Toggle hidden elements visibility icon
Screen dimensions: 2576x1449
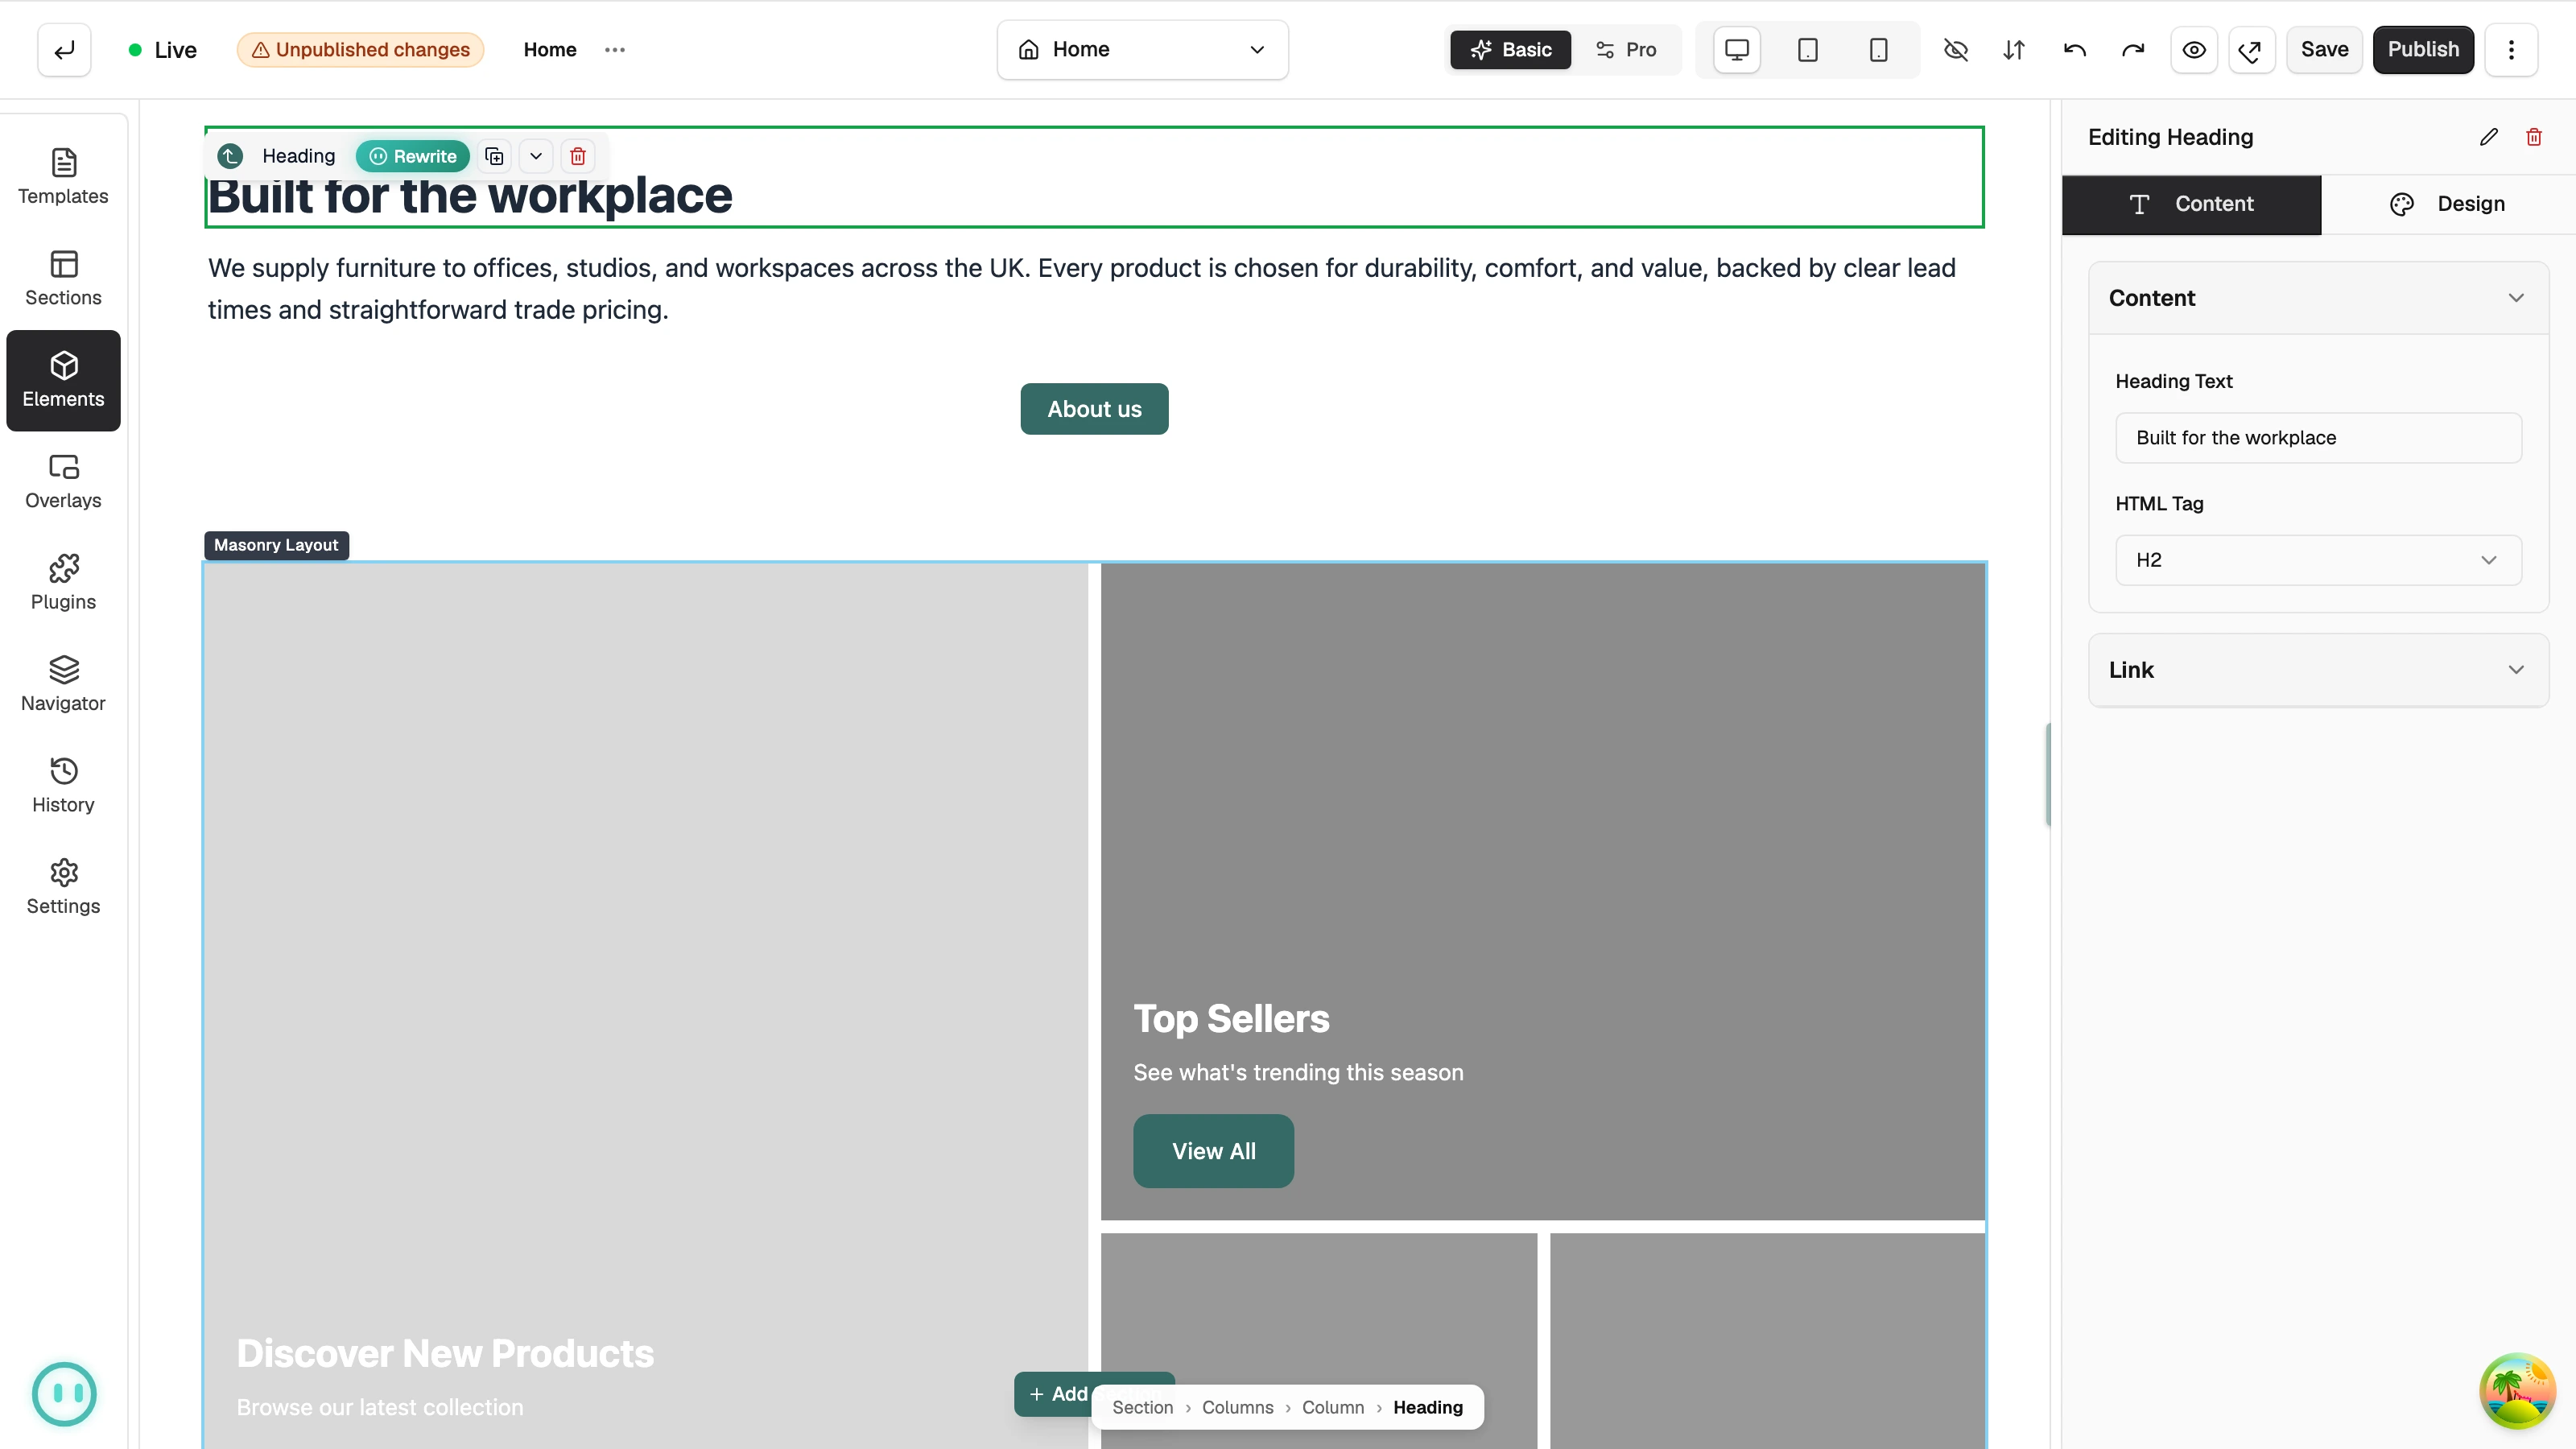coord(1956,50)
